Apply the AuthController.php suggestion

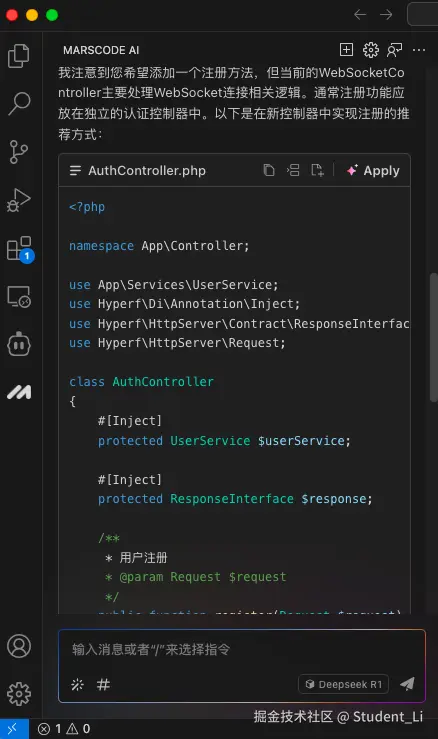373,170
